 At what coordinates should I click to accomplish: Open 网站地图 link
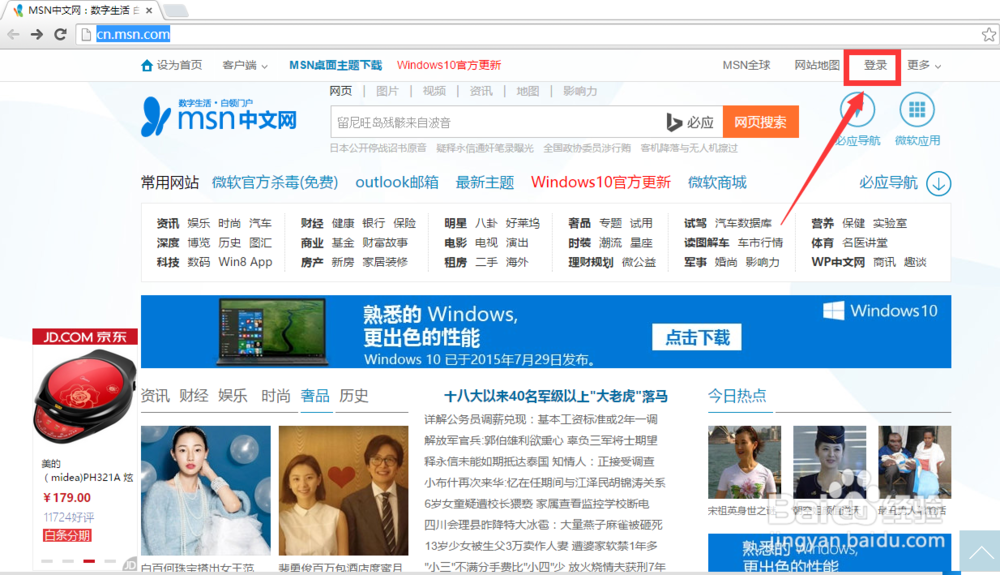tap(817, 65)
